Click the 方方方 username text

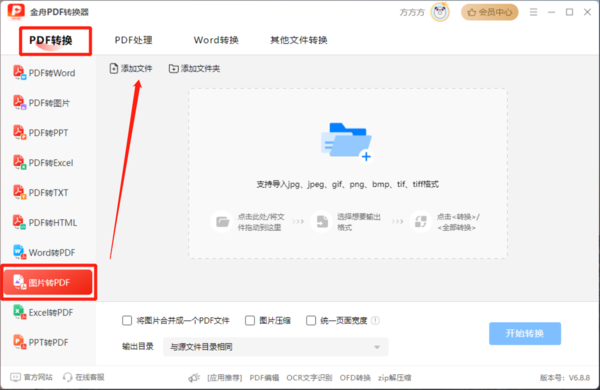(412, 12)
